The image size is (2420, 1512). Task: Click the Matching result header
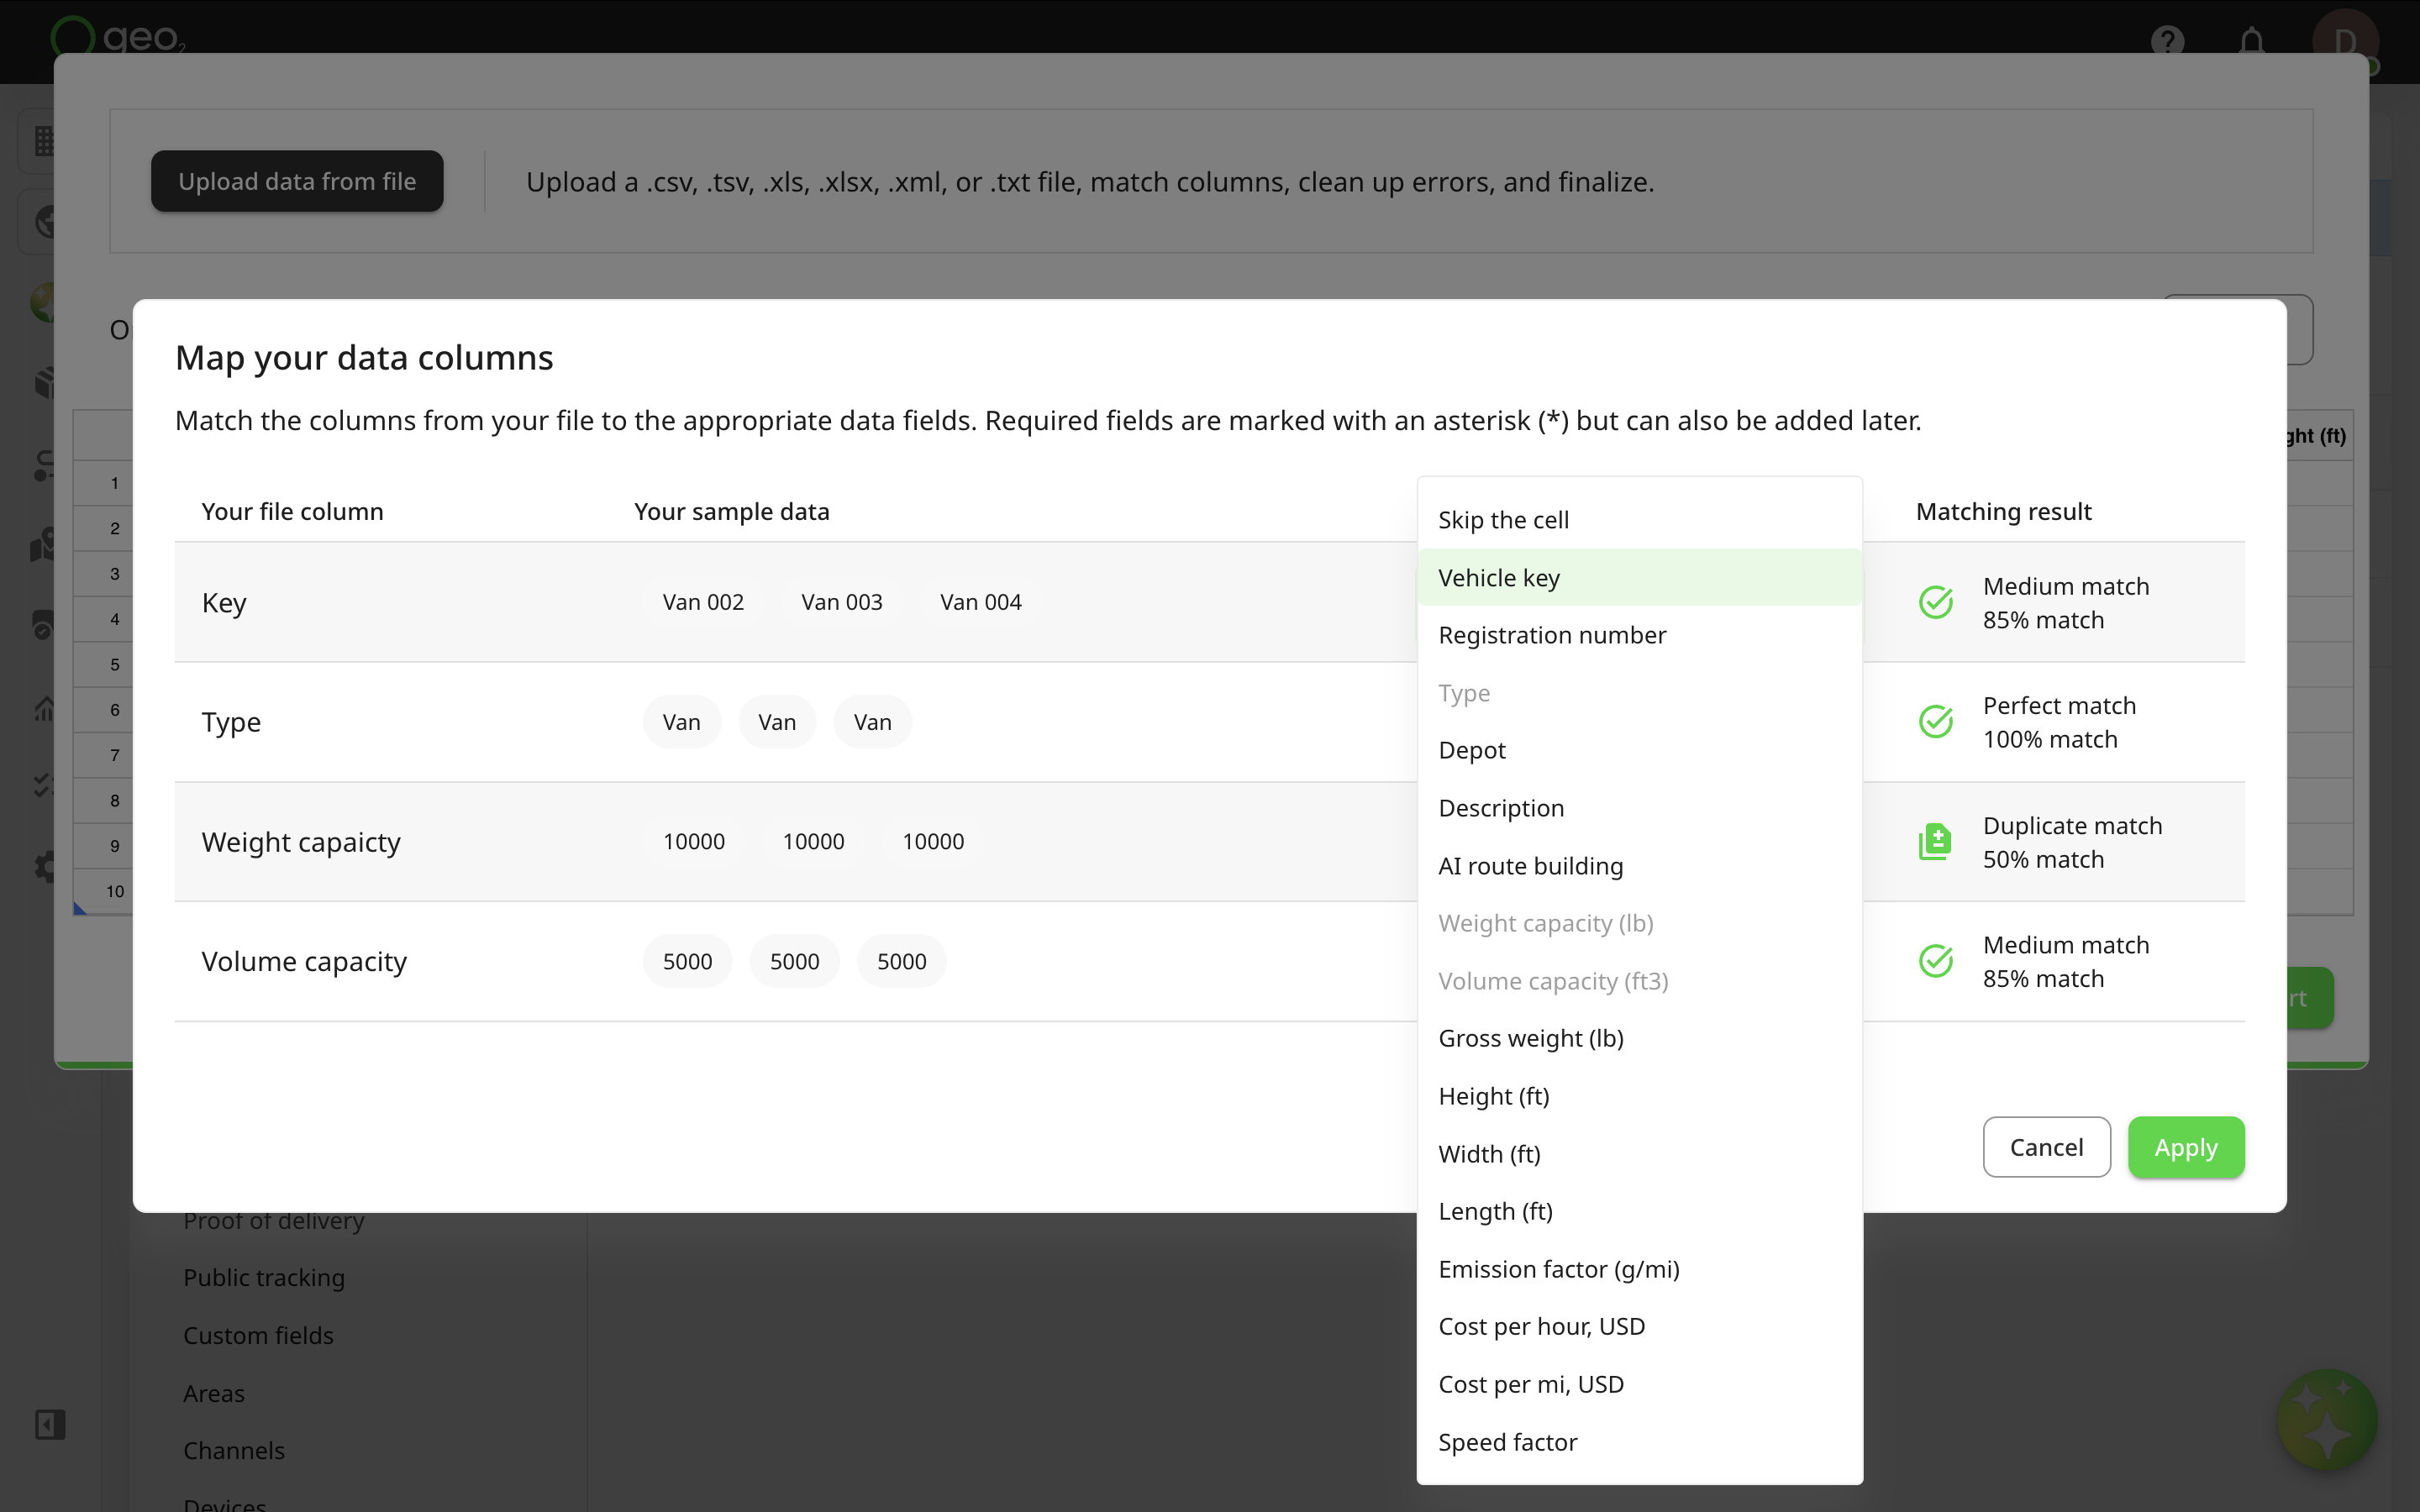click(x=2003, y=511)
